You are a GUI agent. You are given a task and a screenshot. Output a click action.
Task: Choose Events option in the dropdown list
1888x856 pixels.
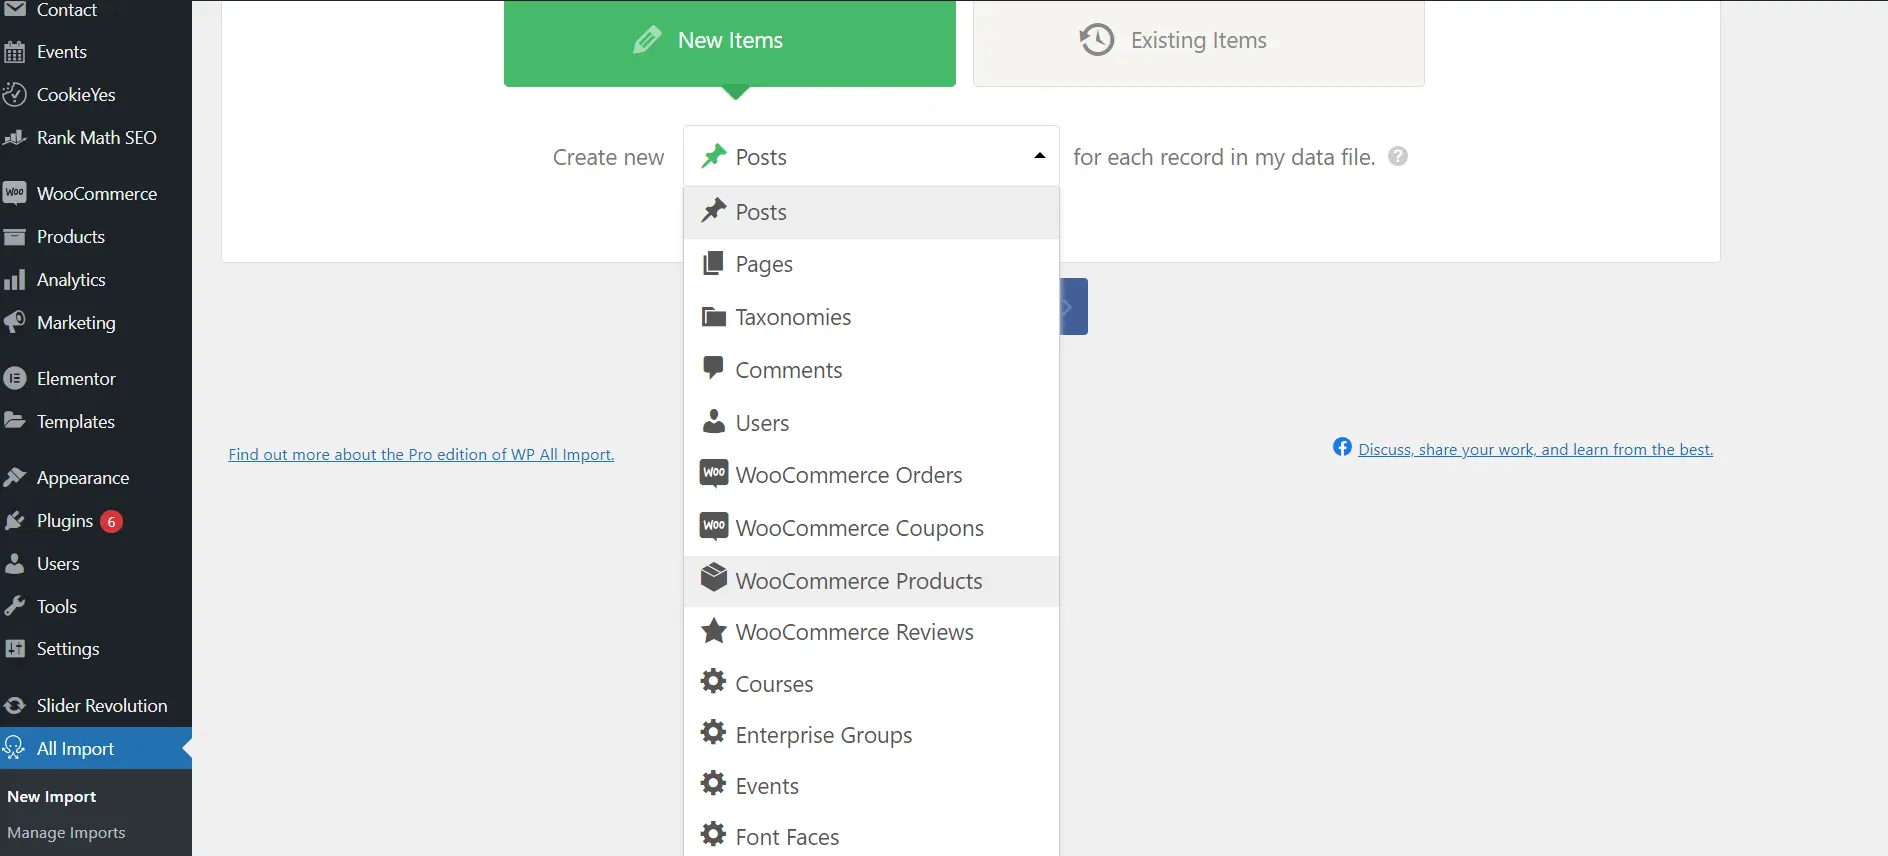coord(871,786)
